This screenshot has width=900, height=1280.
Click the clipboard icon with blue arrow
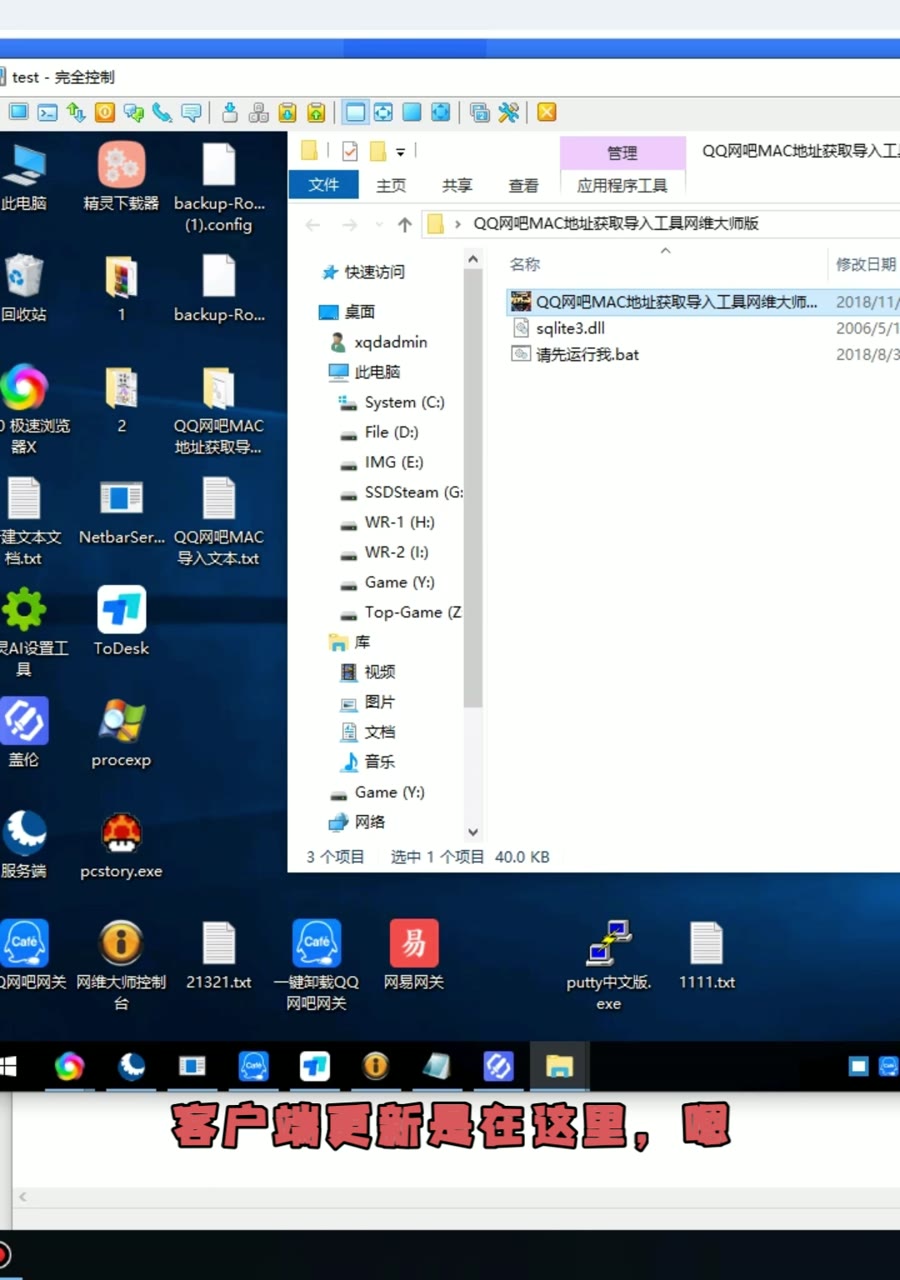pyautogui.click(x=287, y=113)
